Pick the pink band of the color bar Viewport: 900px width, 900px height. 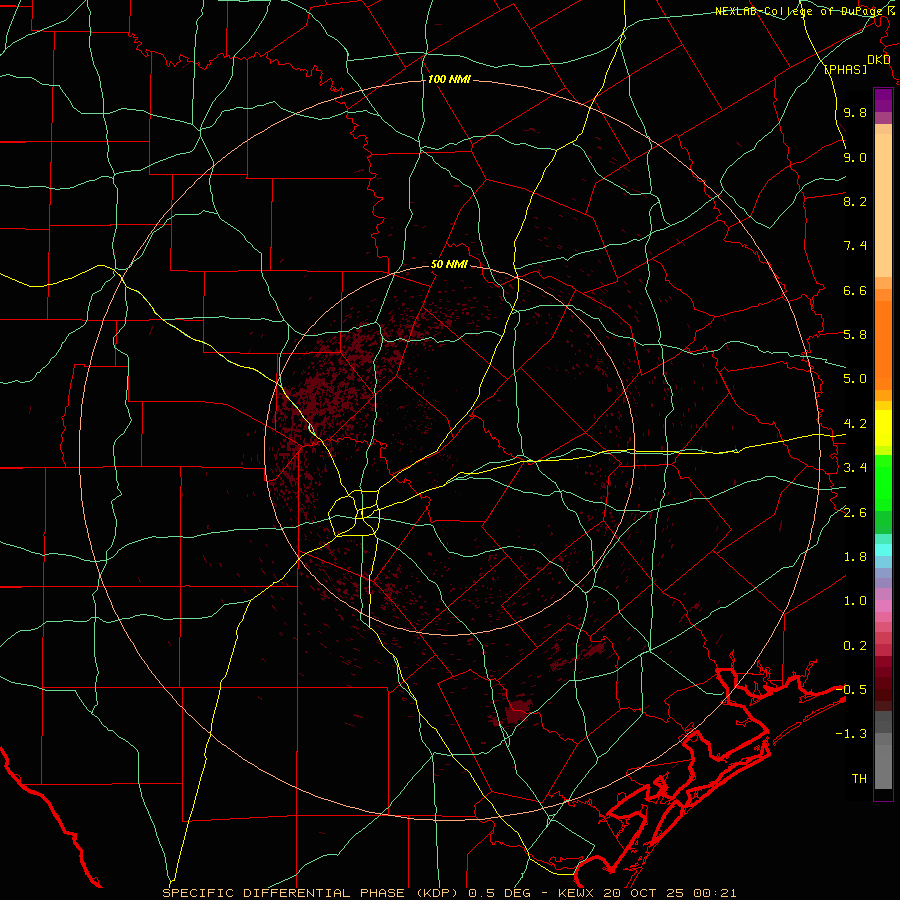(x=883, y=606)
